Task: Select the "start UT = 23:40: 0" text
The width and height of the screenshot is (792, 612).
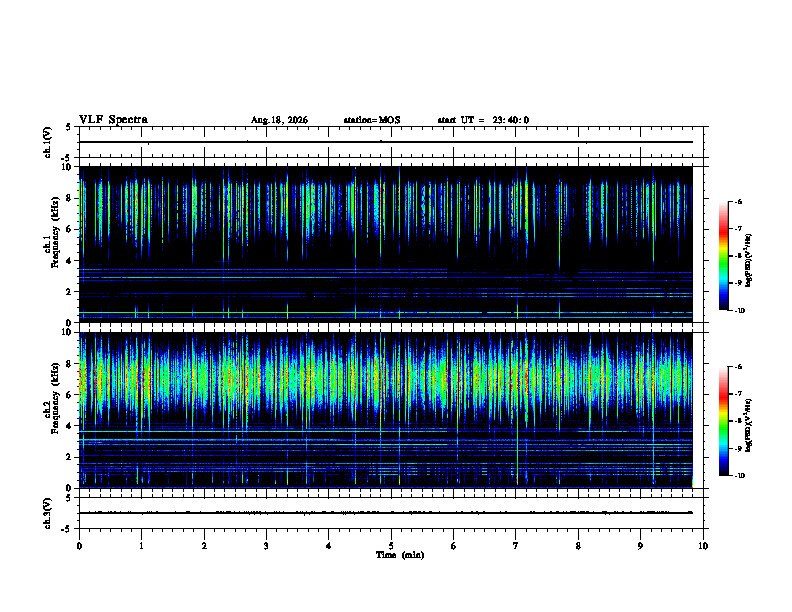Action: pos(483,120)
